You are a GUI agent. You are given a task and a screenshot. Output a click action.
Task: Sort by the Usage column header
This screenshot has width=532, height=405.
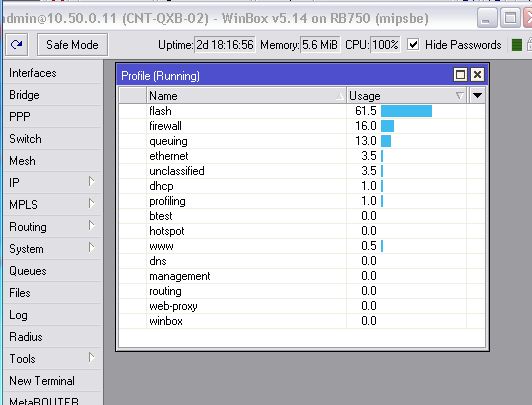point(406,96)
